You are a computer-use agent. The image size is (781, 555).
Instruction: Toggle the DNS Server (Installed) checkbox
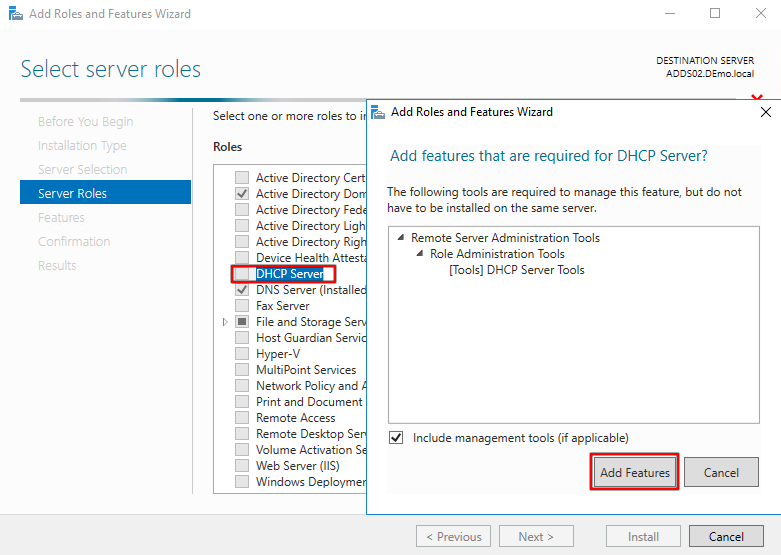pos(242,289)
